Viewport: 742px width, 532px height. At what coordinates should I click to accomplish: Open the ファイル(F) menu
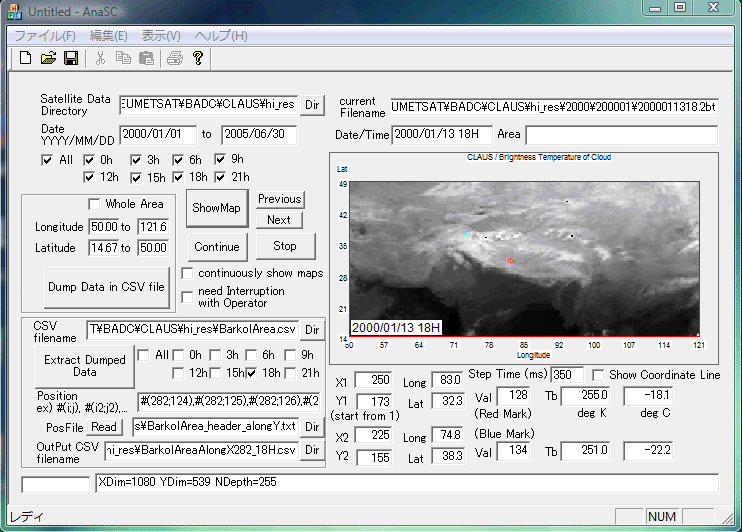coord(44,35)
